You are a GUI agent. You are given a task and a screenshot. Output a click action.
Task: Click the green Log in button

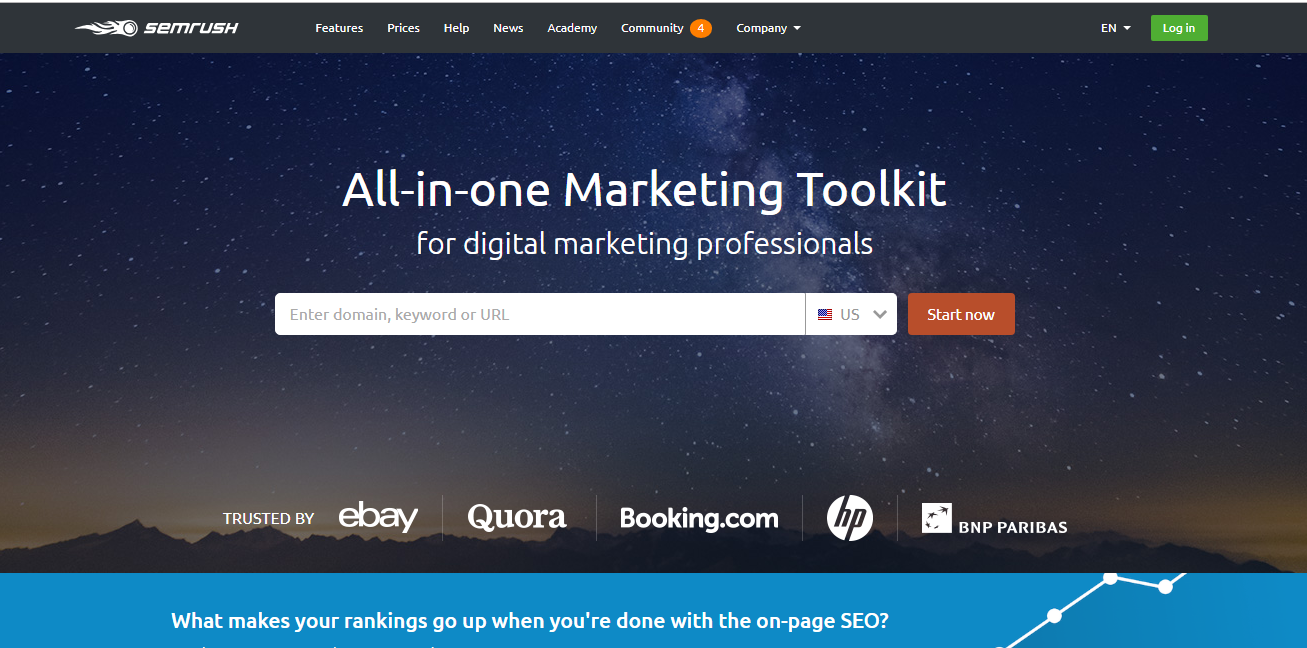(1179, 28)
